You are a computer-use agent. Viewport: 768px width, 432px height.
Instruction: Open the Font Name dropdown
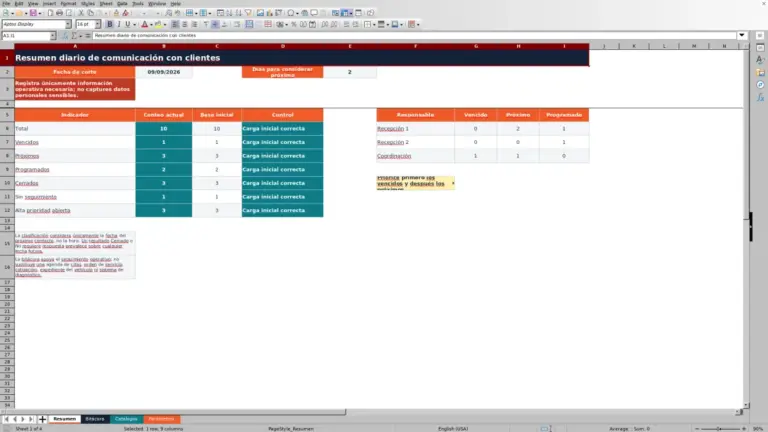[x=68, y=24]
